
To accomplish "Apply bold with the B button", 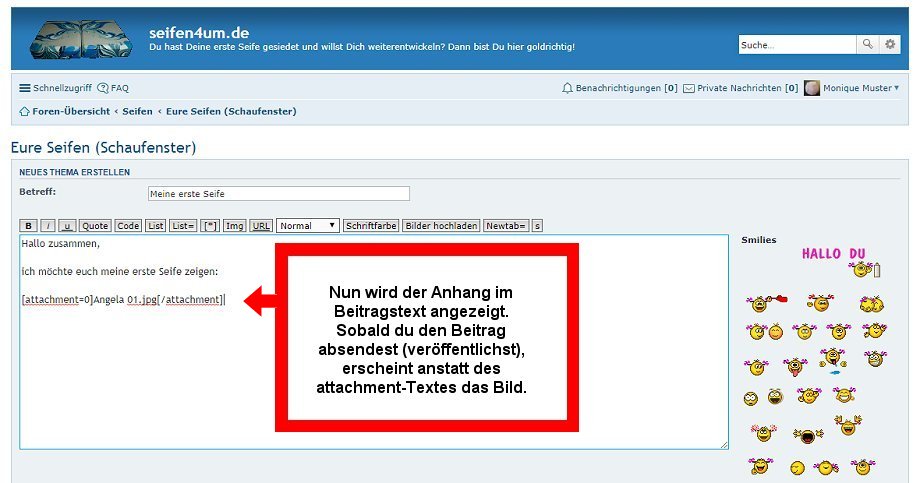I will pyautogui.click(x=28, y=226).
